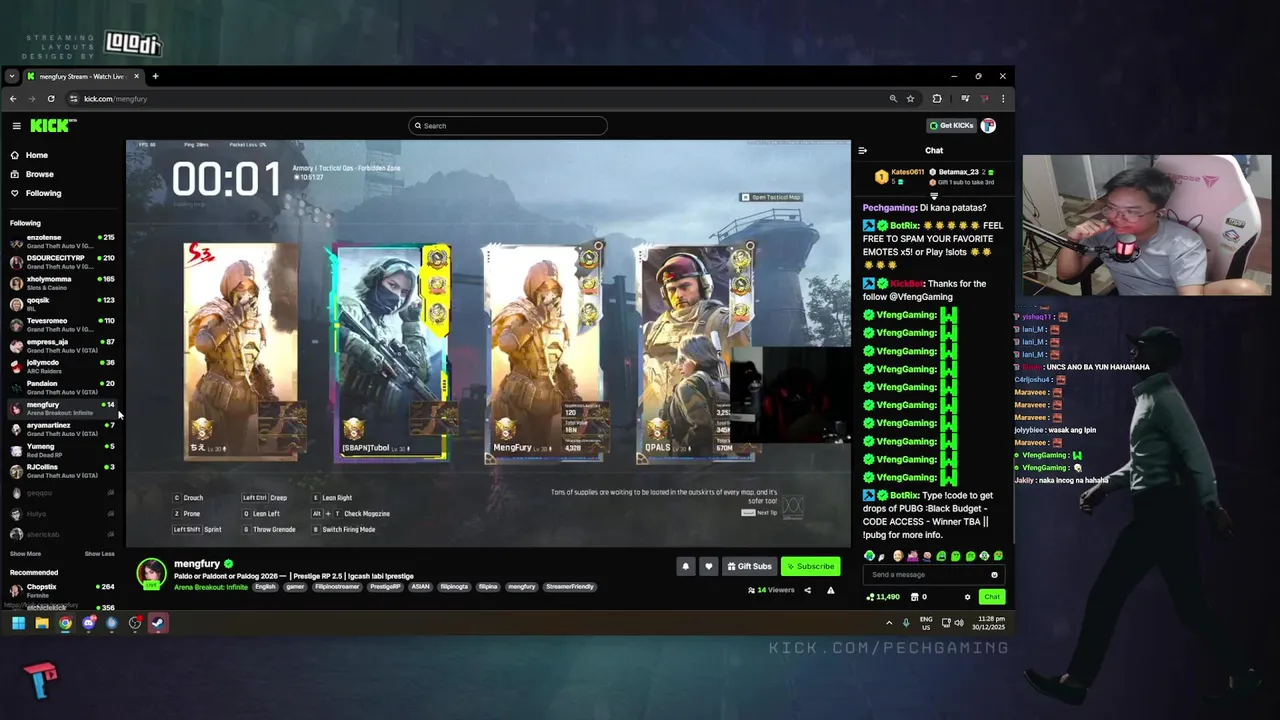Open File Explorer from taskbar
Screen dimensions: 1280x720
pyautogui.click(x=41, y=623)
